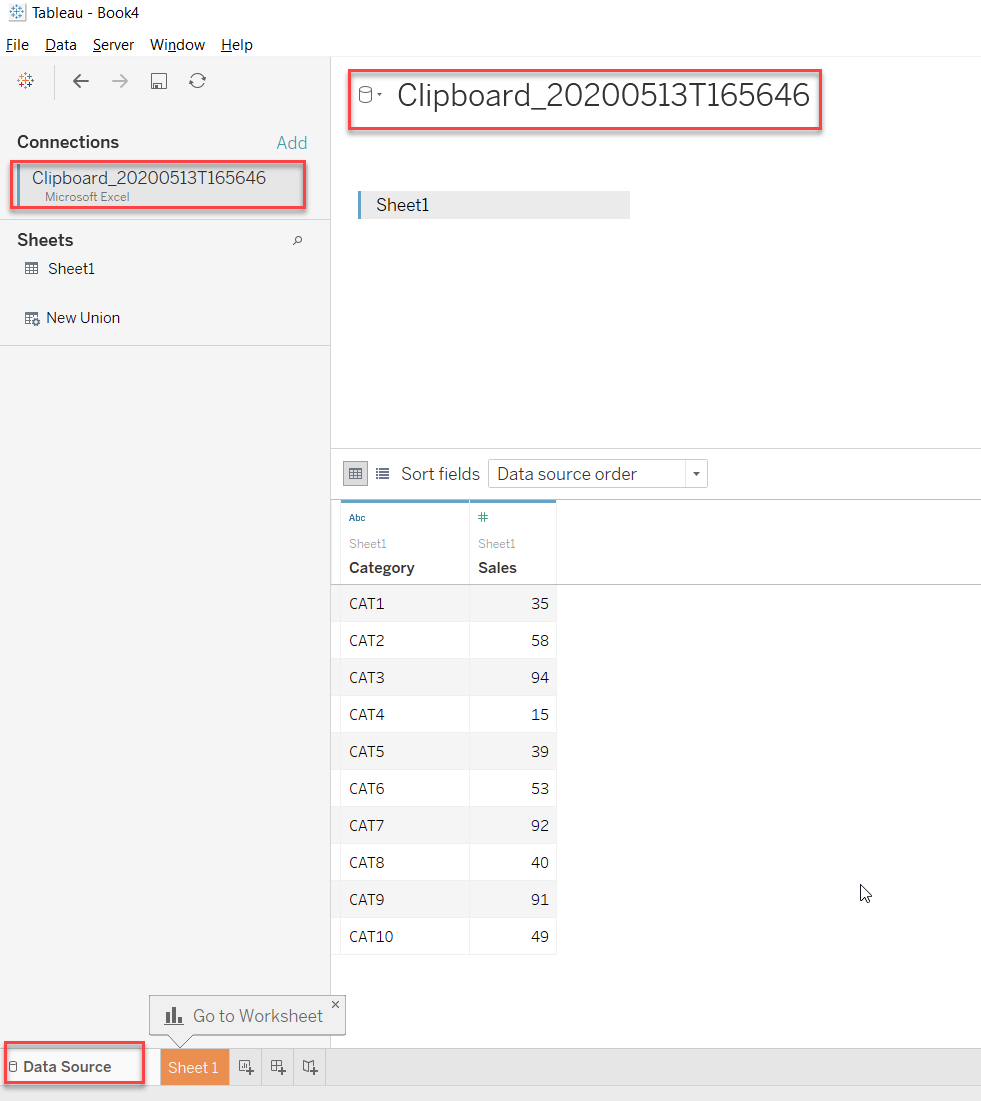Select the CAT5 cell
The height and width of the screenshot is (1101, 981).
(x=405, y=751)
